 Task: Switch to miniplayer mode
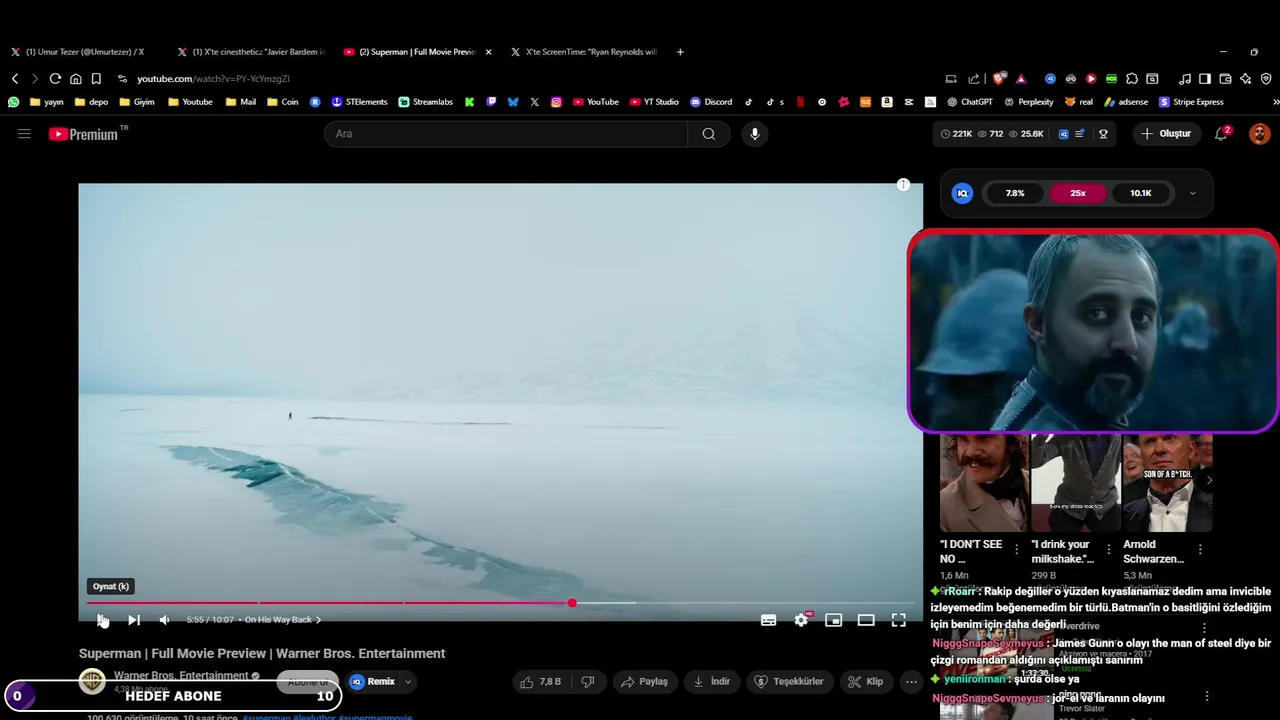pos(833,620)
